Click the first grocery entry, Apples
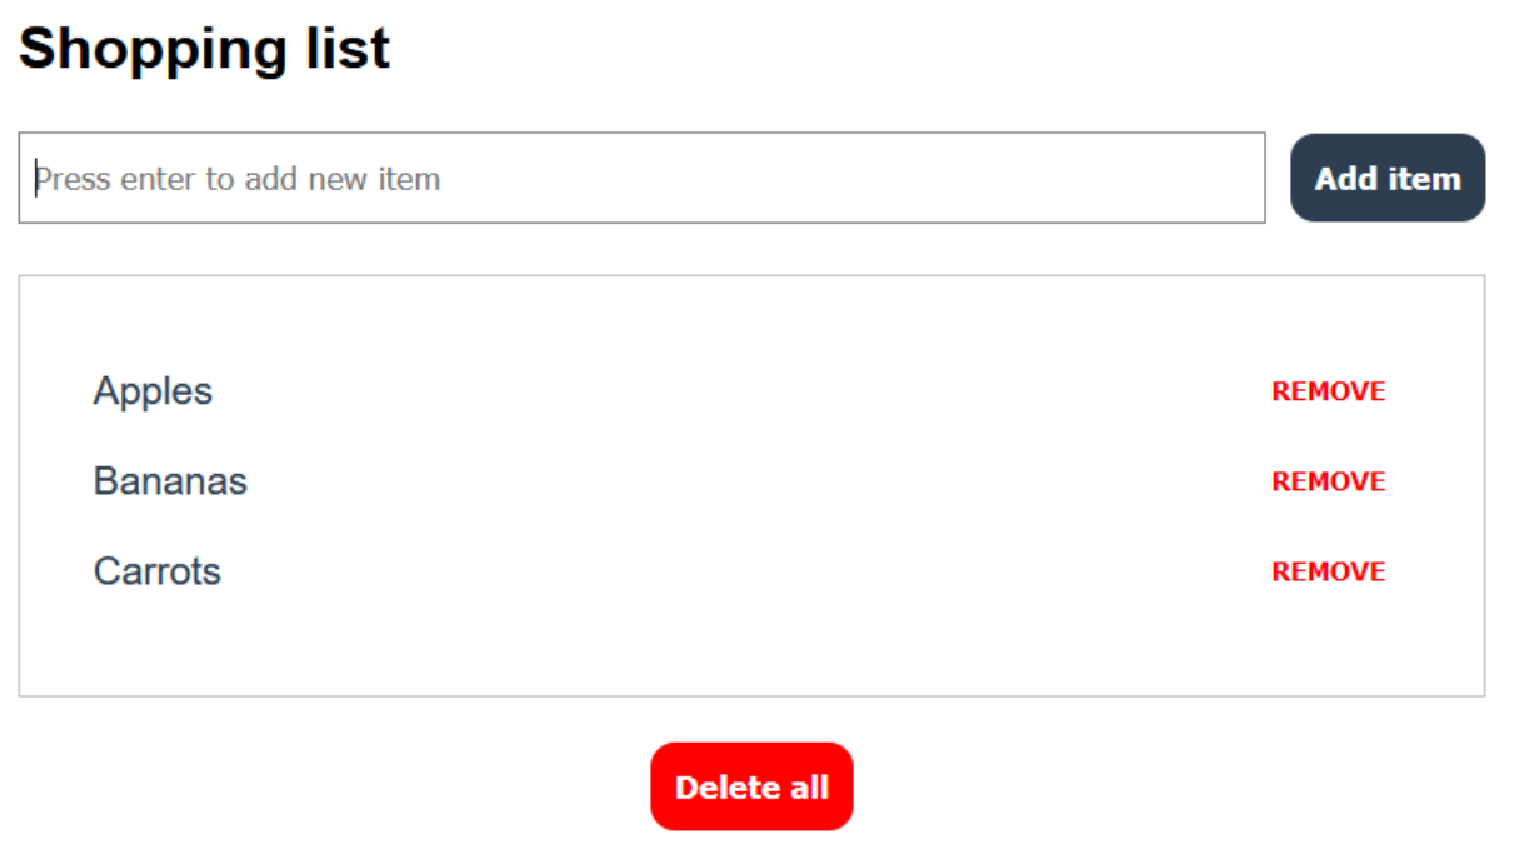 [x=153, y=391]
